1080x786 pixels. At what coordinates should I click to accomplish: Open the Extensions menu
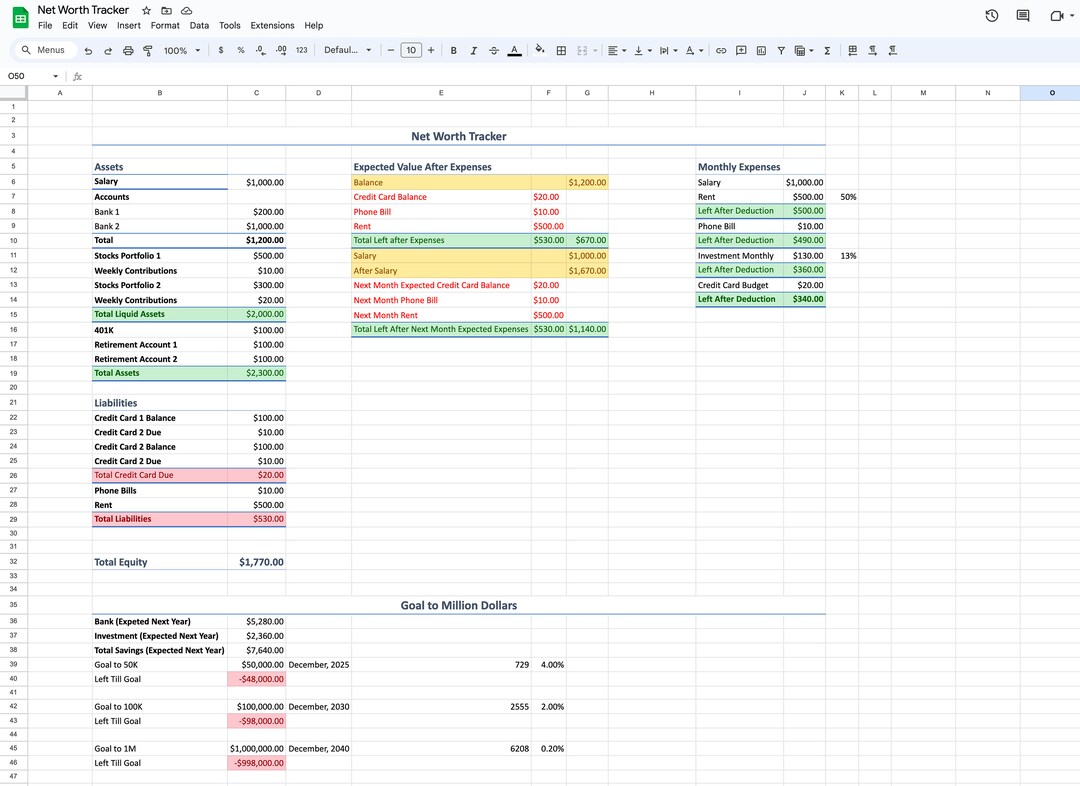pyautogui.click(x=272, y=25)
